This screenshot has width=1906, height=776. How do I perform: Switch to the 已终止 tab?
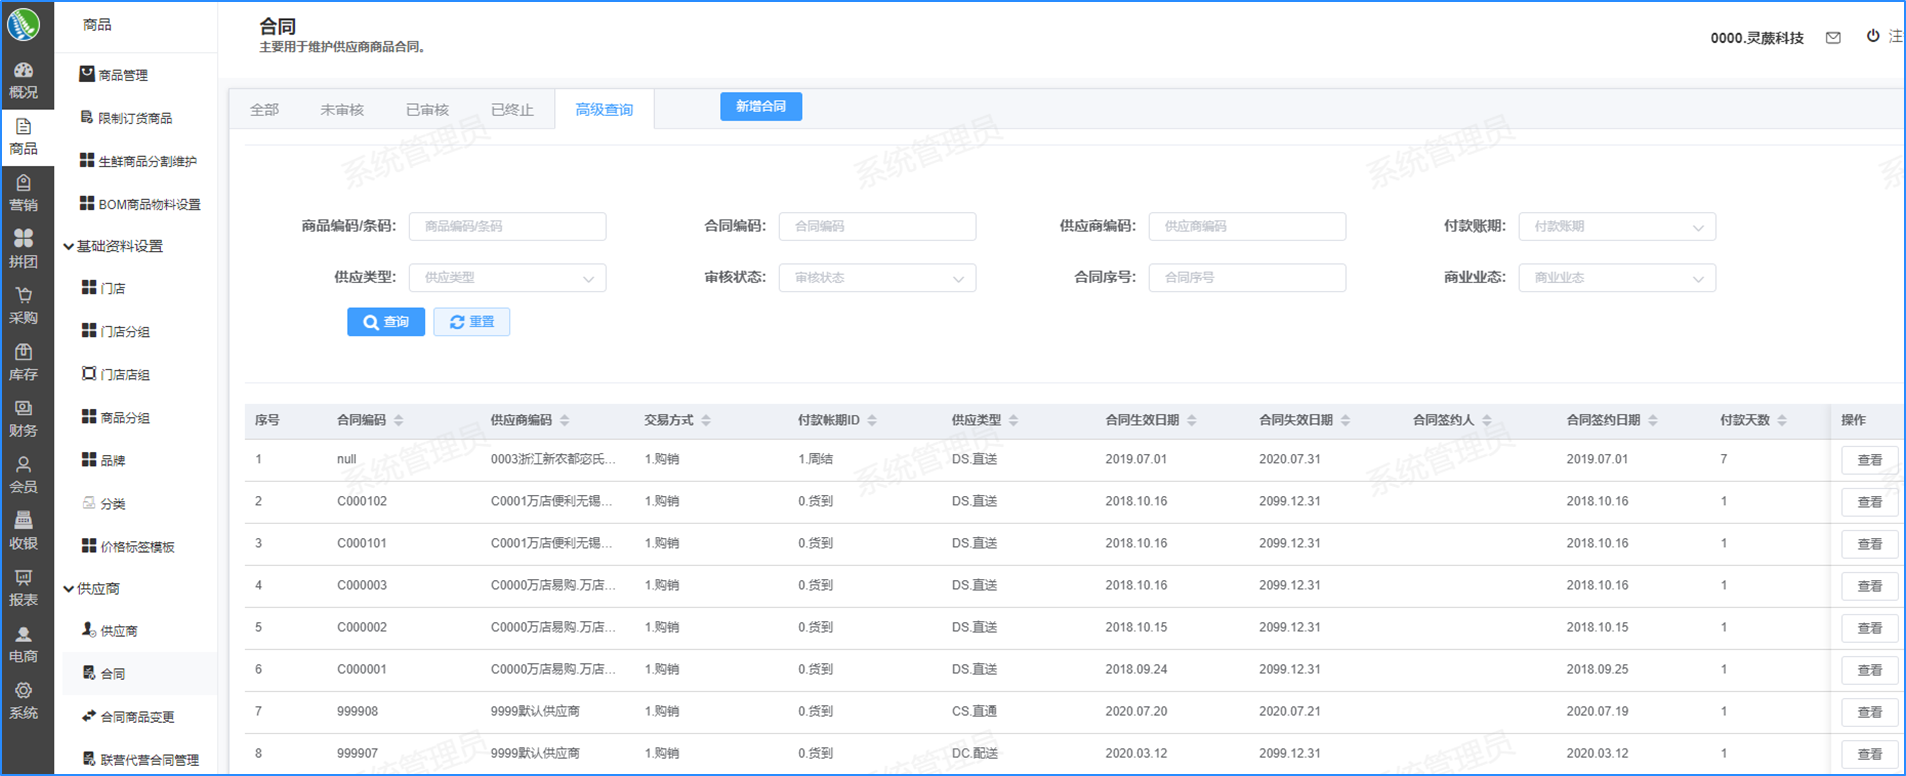[x=512, y=110]
